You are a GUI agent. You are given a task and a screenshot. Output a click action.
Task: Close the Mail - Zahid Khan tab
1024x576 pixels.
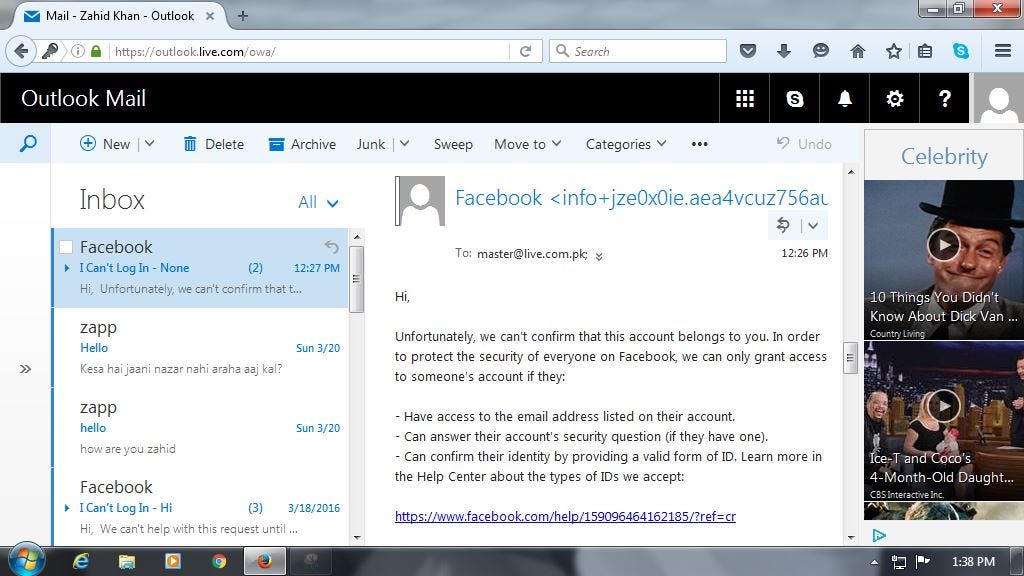pyautogui.click(x=210, y=16)
